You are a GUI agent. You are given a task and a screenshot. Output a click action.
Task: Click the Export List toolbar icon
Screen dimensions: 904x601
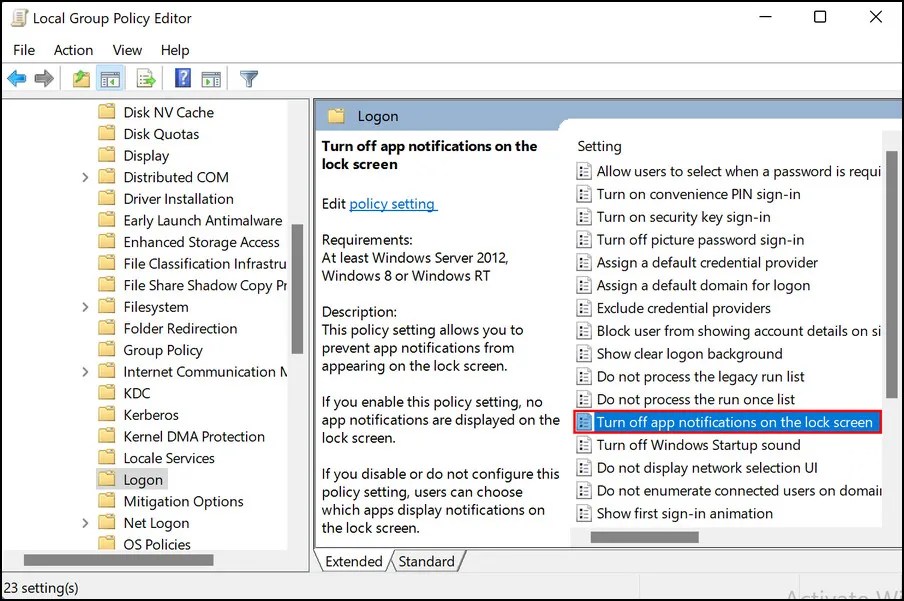pos(145,78)
